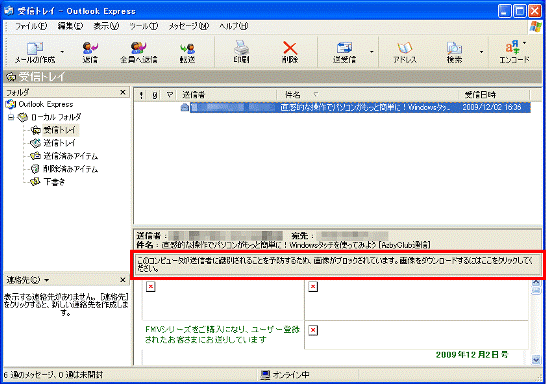Open the メッセージ(M) menu
The height and width of the screenshot is (384, 546).
[x=189, y=26]
